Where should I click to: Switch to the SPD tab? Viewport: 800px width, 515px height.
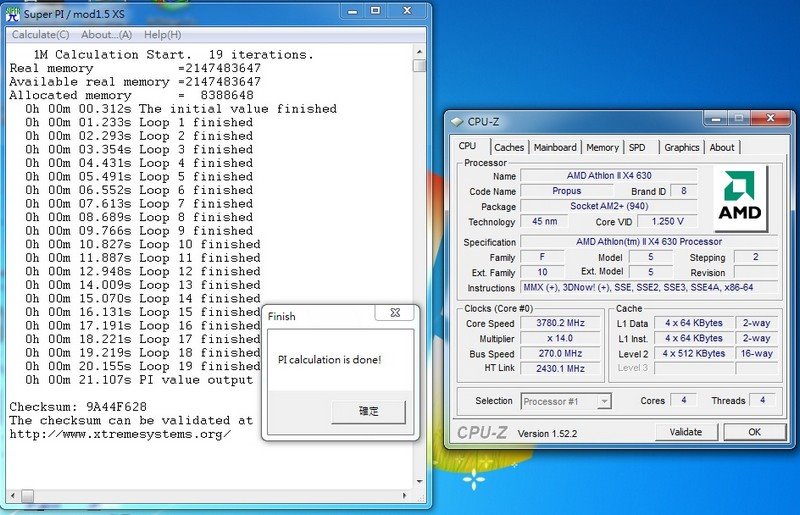point(637,148)
